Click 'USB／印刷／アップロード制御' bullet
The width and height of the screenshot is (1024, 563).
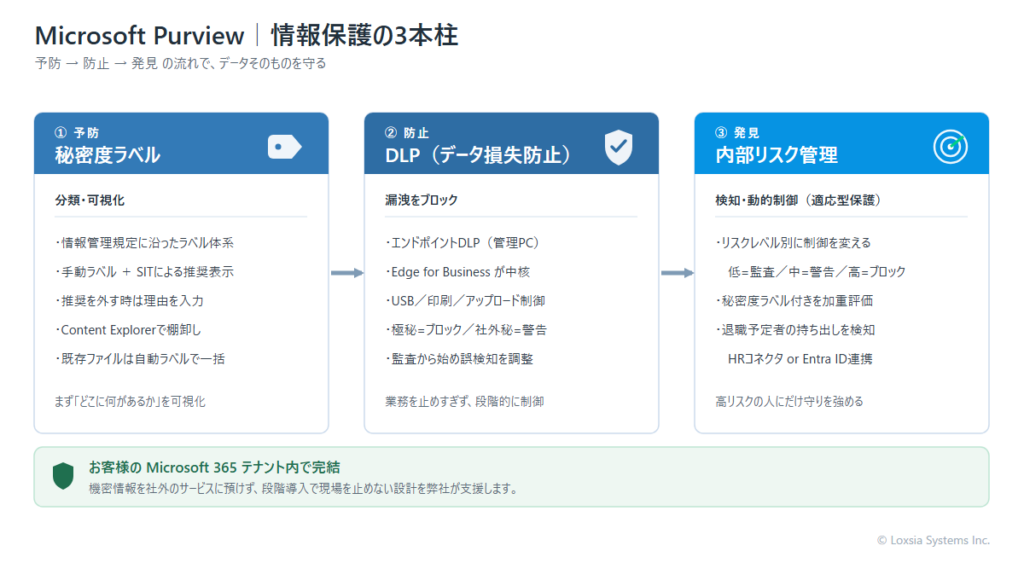pyautogui.click(x=464, y=300)
